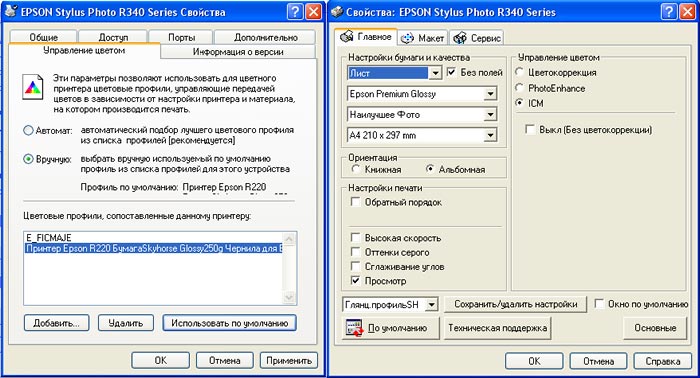Close the right properties window
The height and width of the screenshot is (378, 700).
pos(688,12)
